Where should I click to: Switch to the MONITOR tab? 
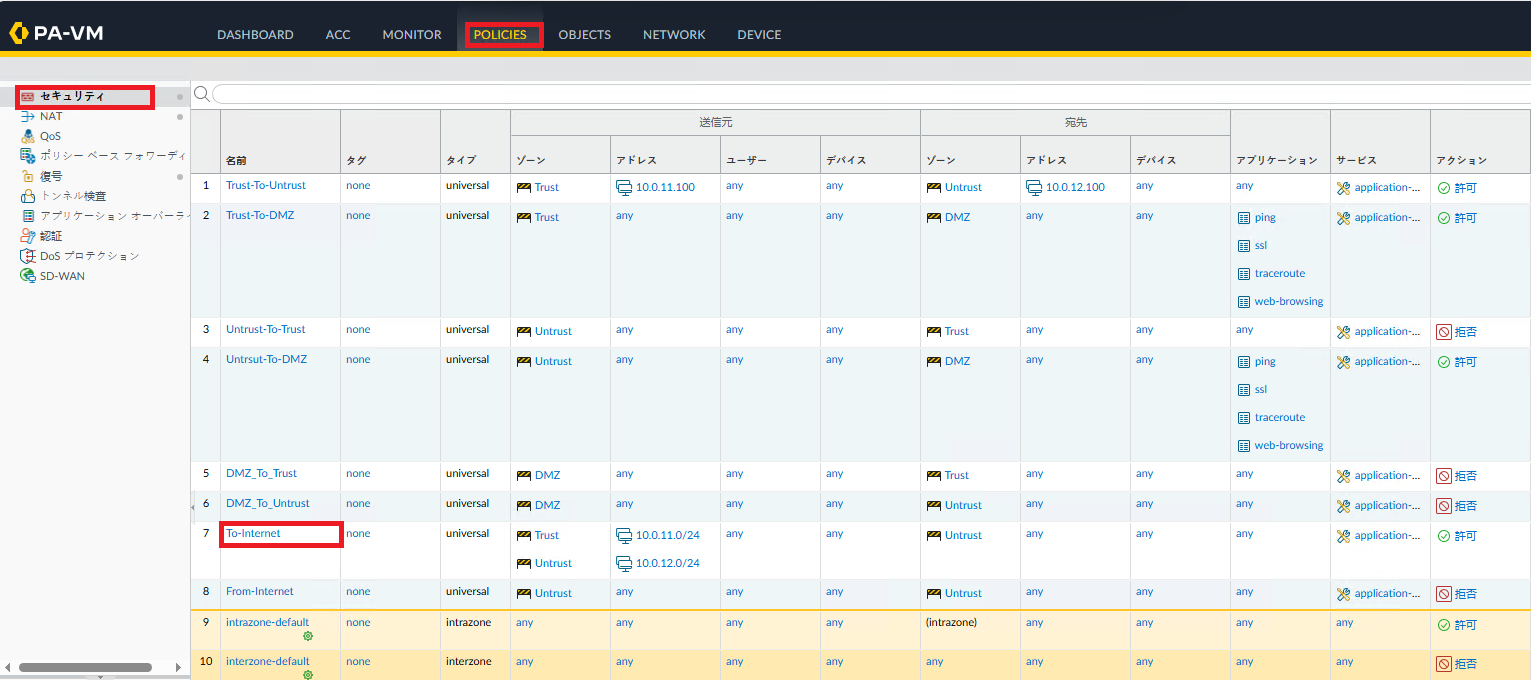coord(411,35)
